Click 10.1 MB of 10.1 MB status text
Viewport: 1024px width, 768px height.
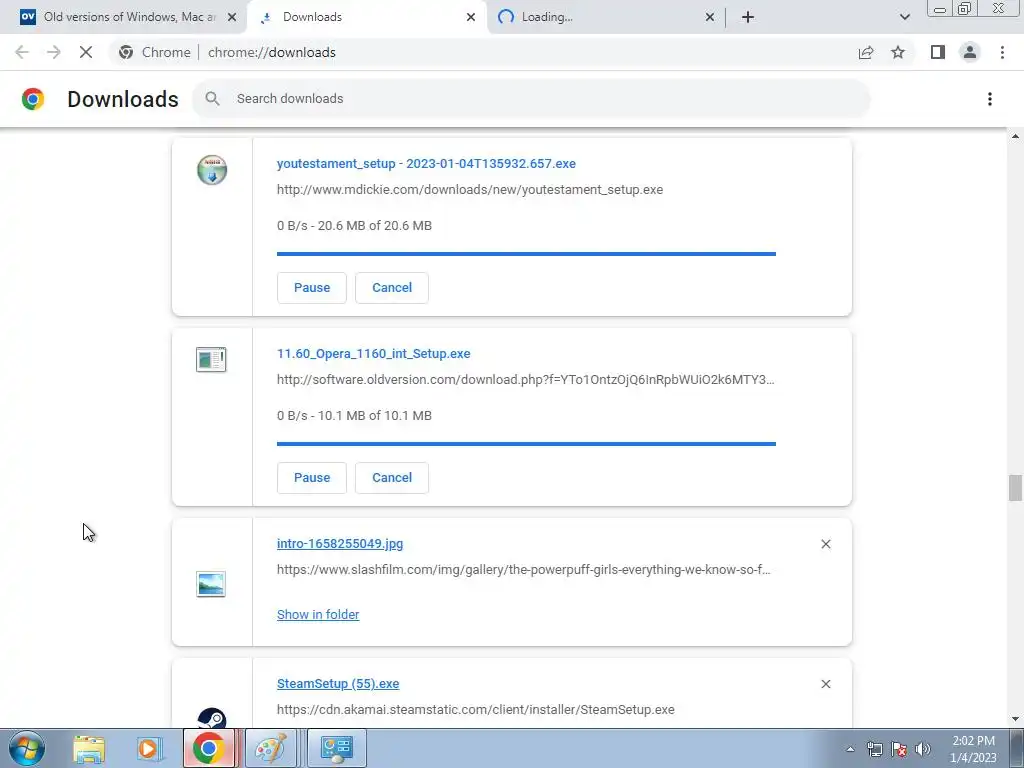click(x=374, y=416)
